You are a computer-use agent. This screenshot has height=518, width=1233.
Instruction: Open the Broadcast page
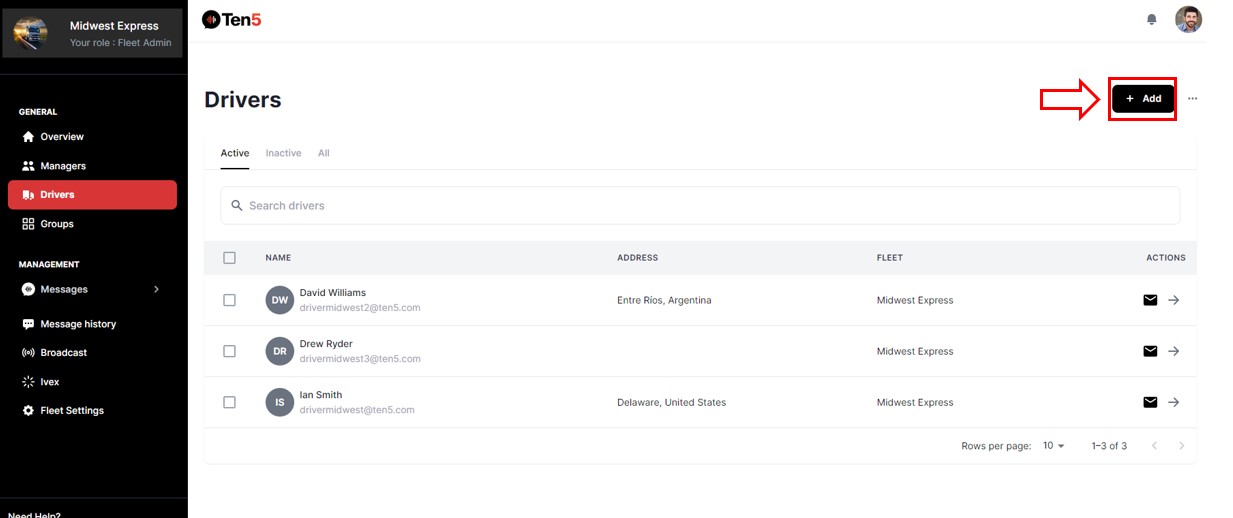pyautogui.click(x=63, y=353)
